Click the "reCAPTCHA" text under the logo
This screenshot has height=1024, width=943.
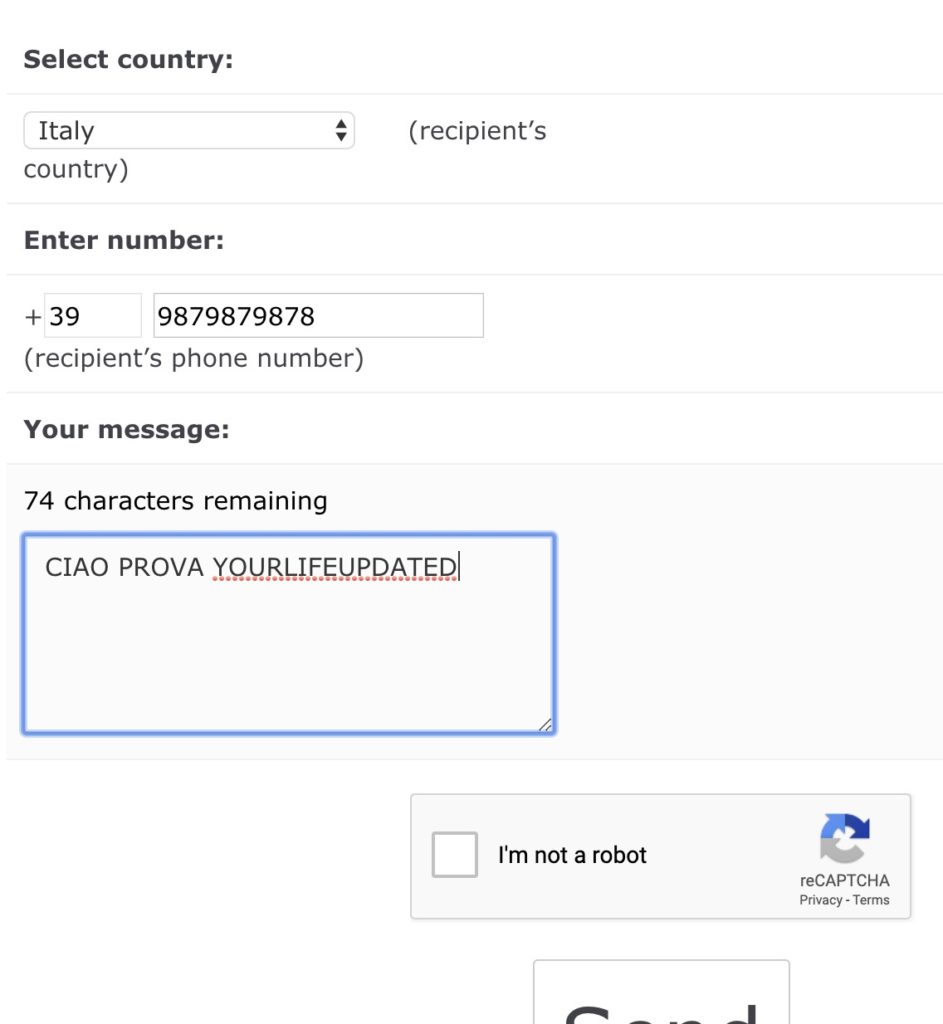coord(844,881)
